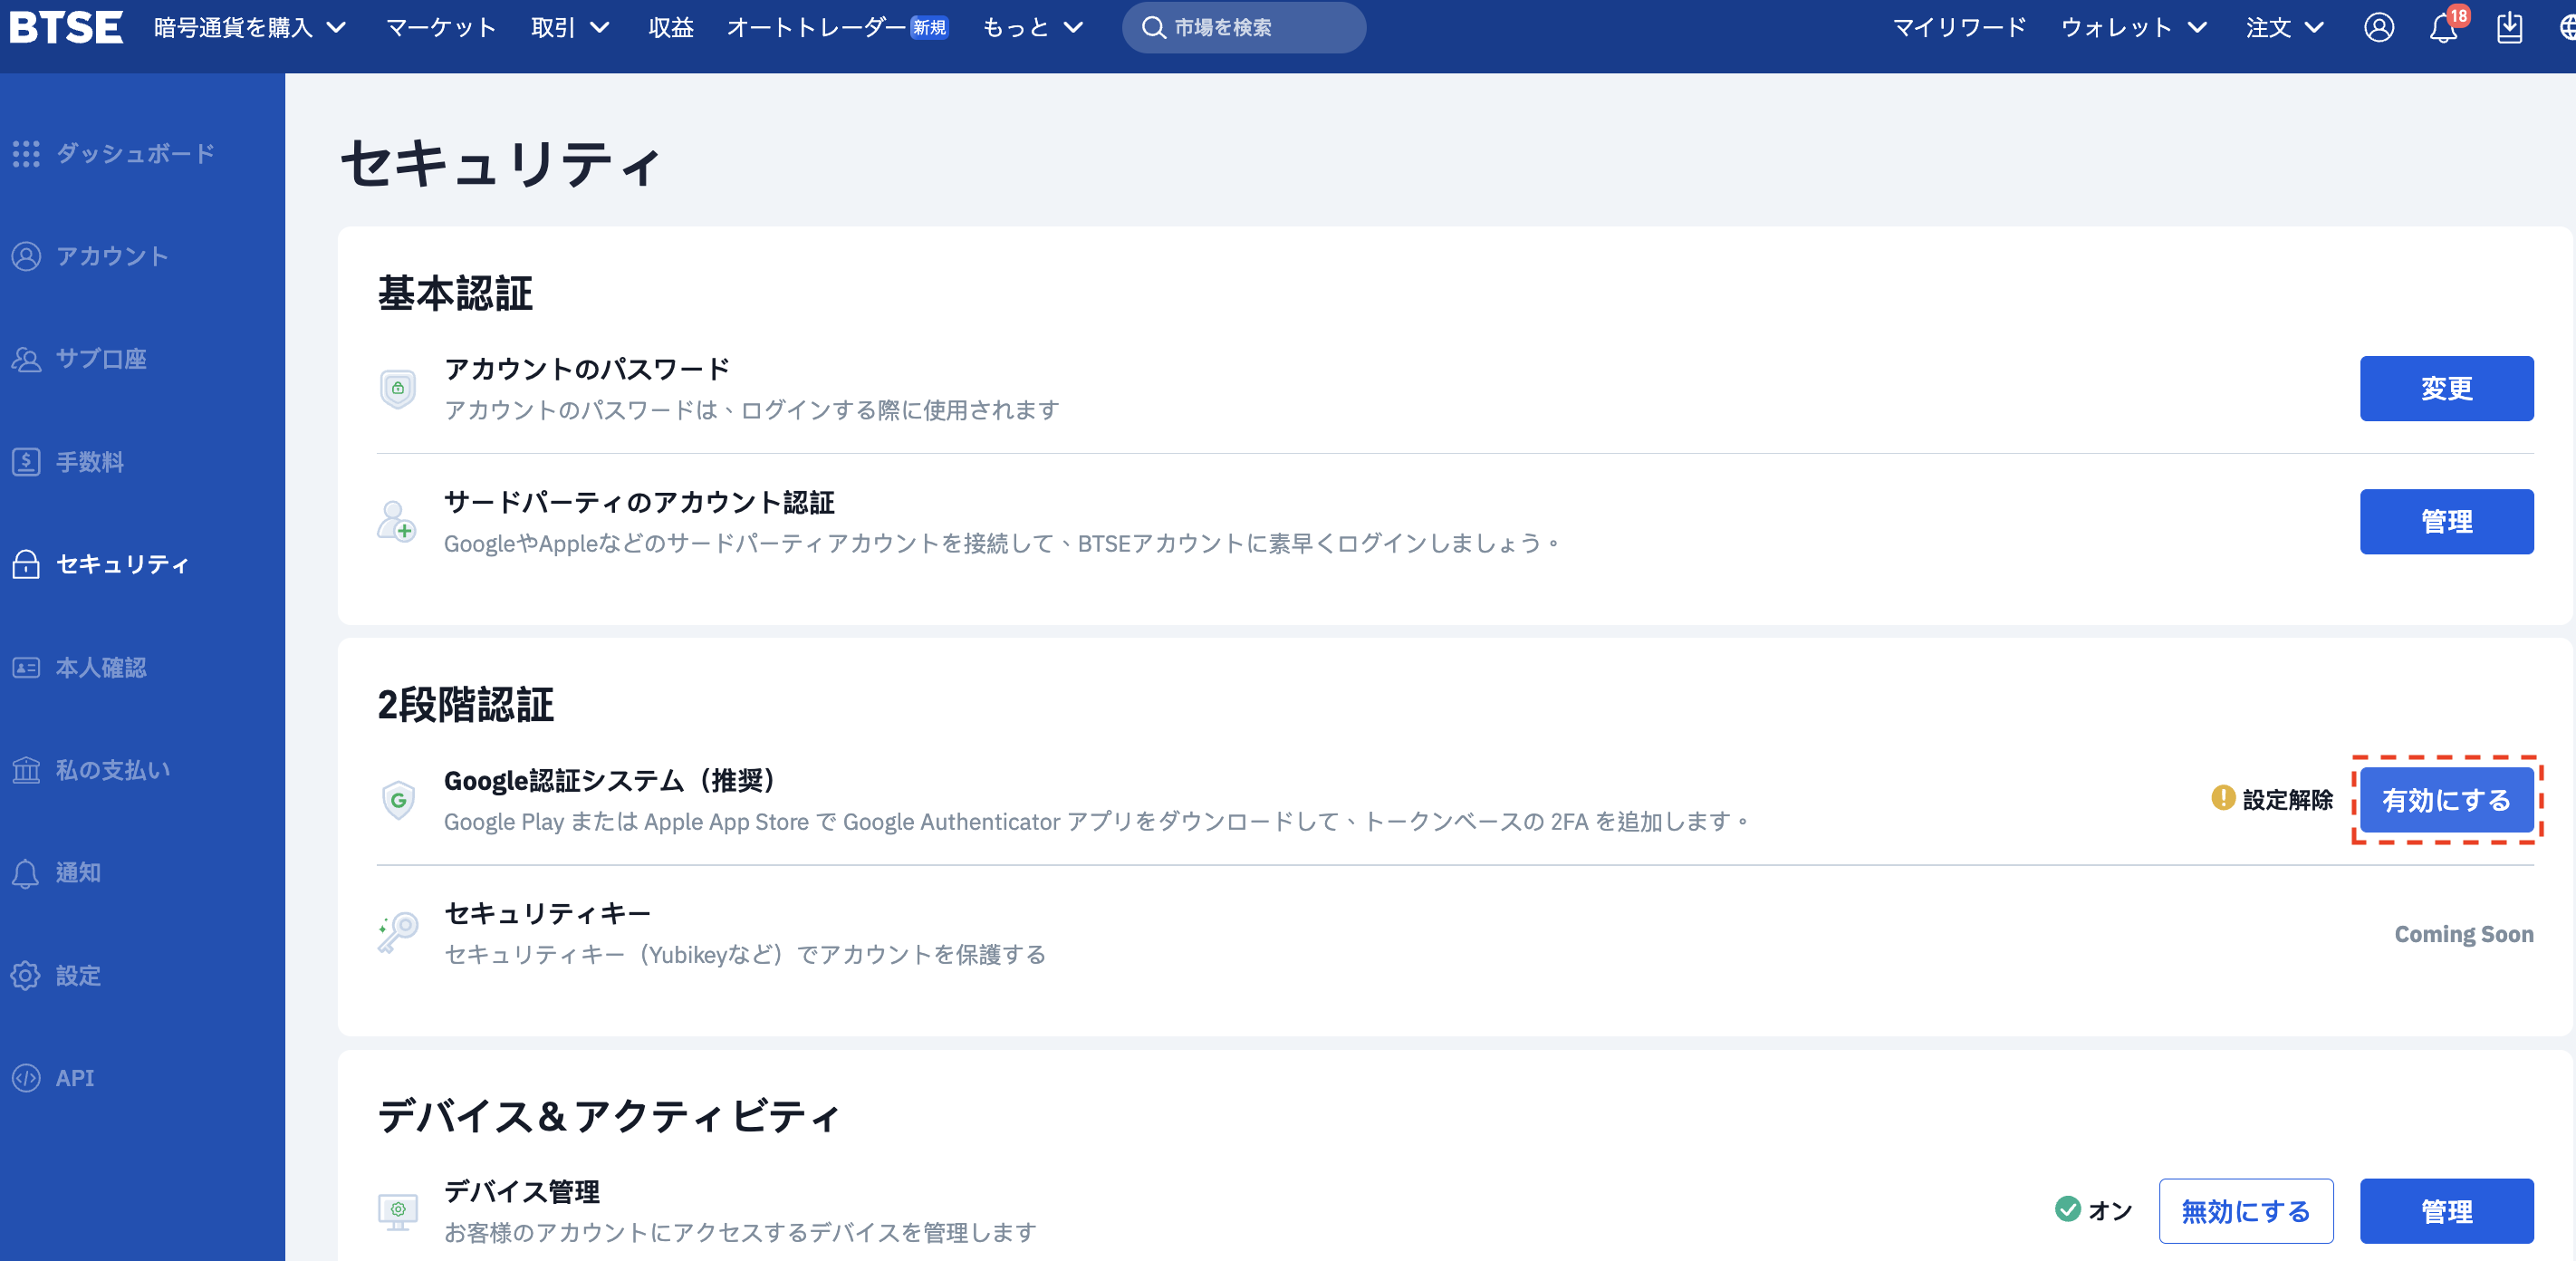This screenshot has height=1261, width=2576.
Task: Open マイリワード link
Action: click(x=1958, y=28)
